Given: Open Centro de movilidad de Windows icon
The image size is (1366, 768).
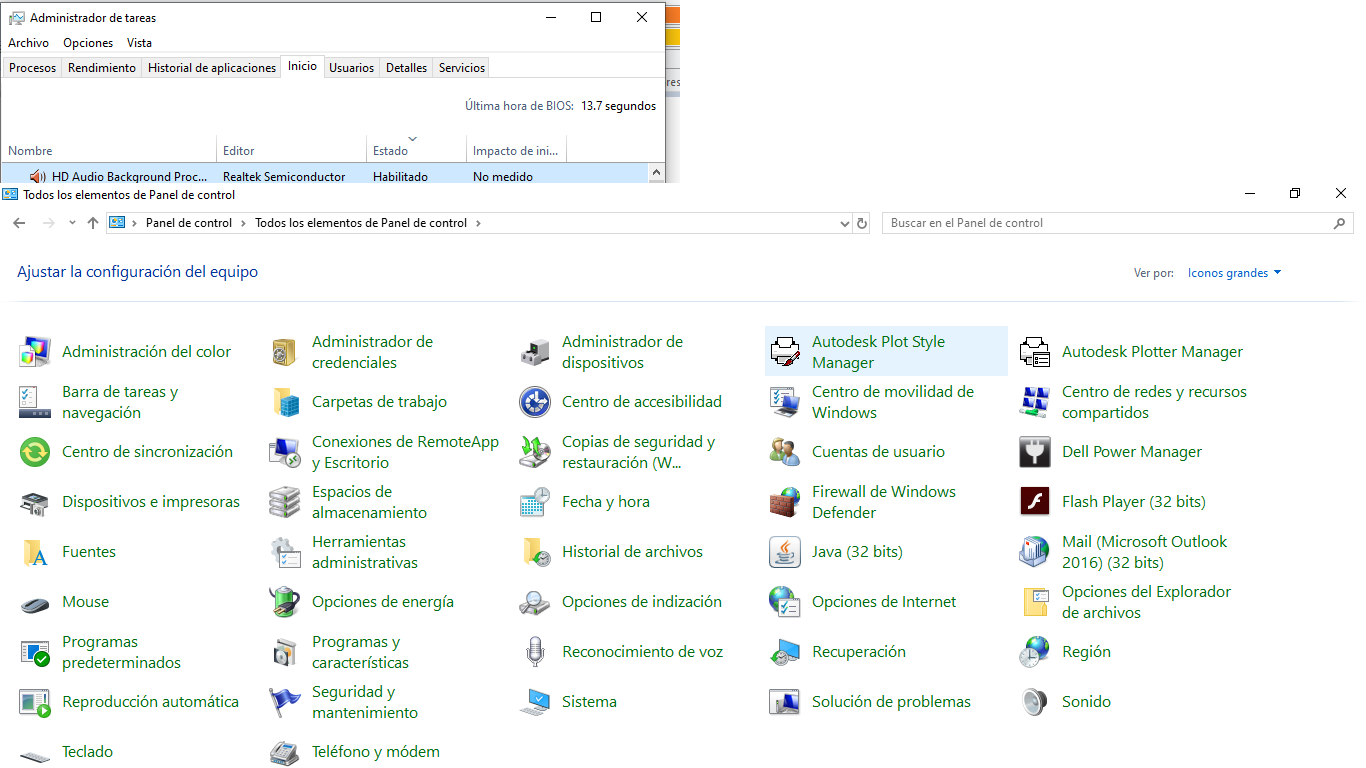Looking at the screenshot, I should tap(785, 402).
